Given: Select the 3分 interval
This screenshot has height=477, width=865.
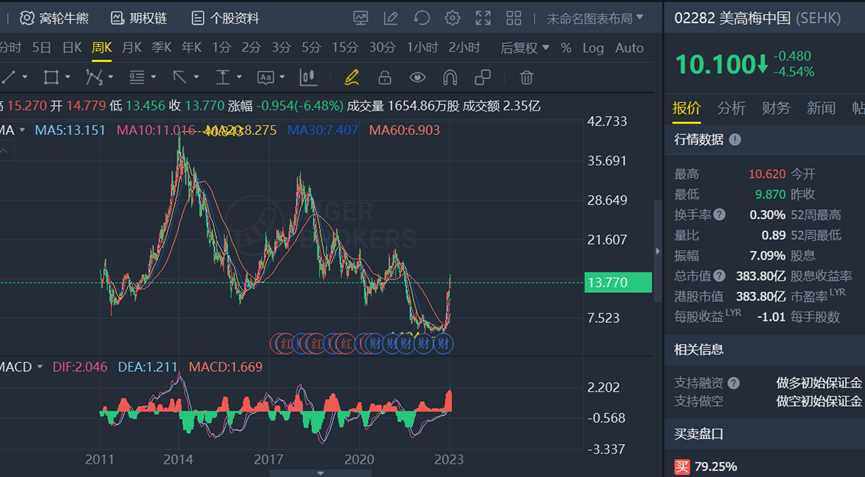Looking at the screenshot, I should pos(281,48).
